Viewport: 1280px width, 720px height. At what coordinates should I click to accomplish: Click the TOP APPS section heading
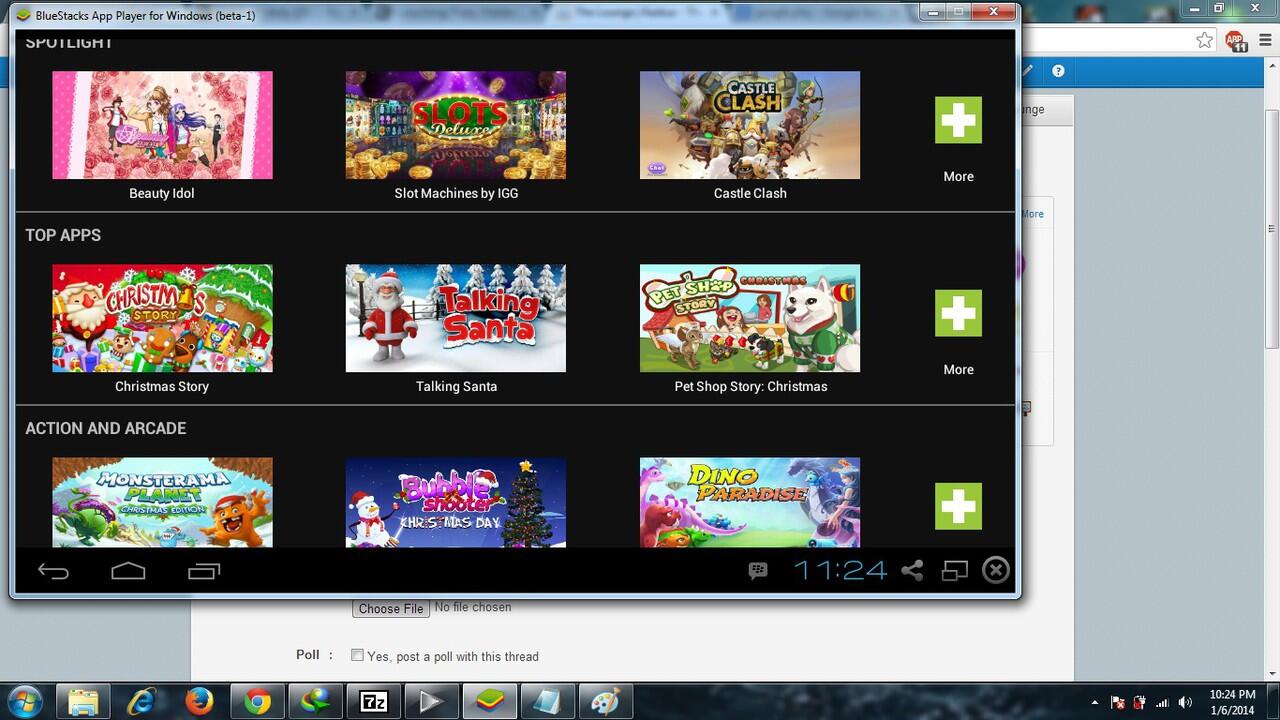(63, 235)
